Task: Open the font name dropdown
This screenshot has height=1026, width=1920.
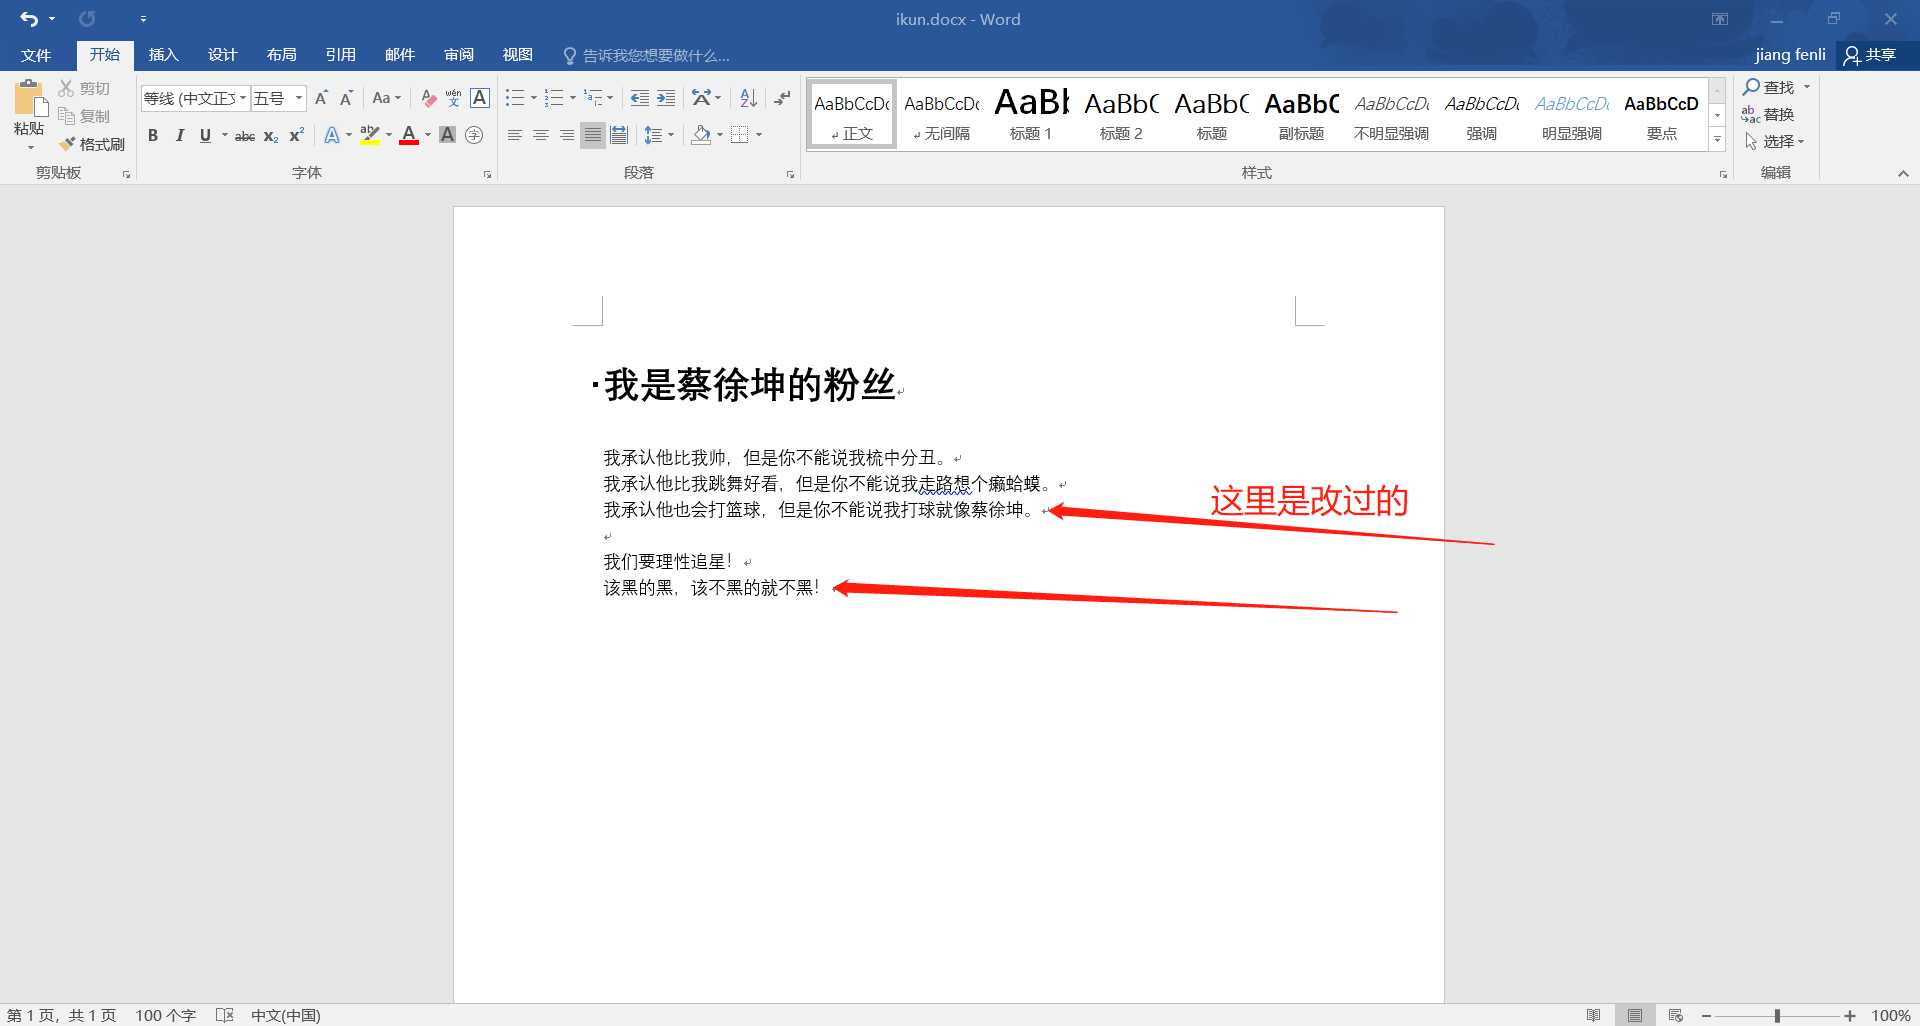Action: pyautogui.click(x=243, y=98)
